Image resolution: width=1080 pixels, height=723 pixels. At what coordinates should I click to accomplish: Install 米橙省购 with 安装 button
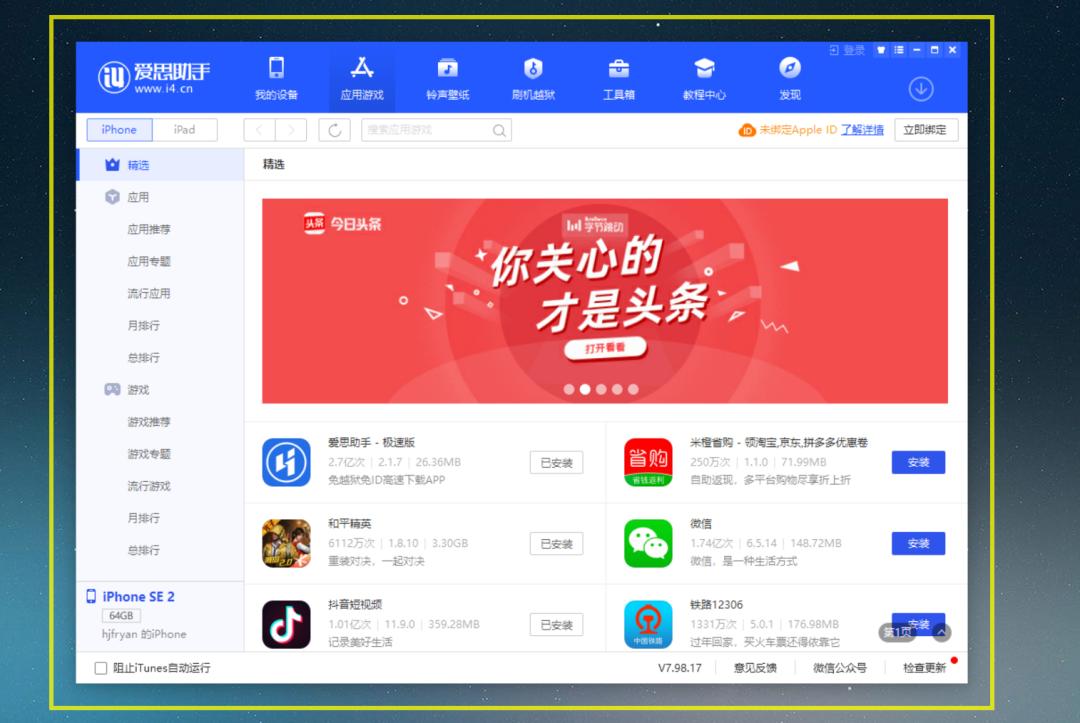pyautogui.click(x=918, y=462)
